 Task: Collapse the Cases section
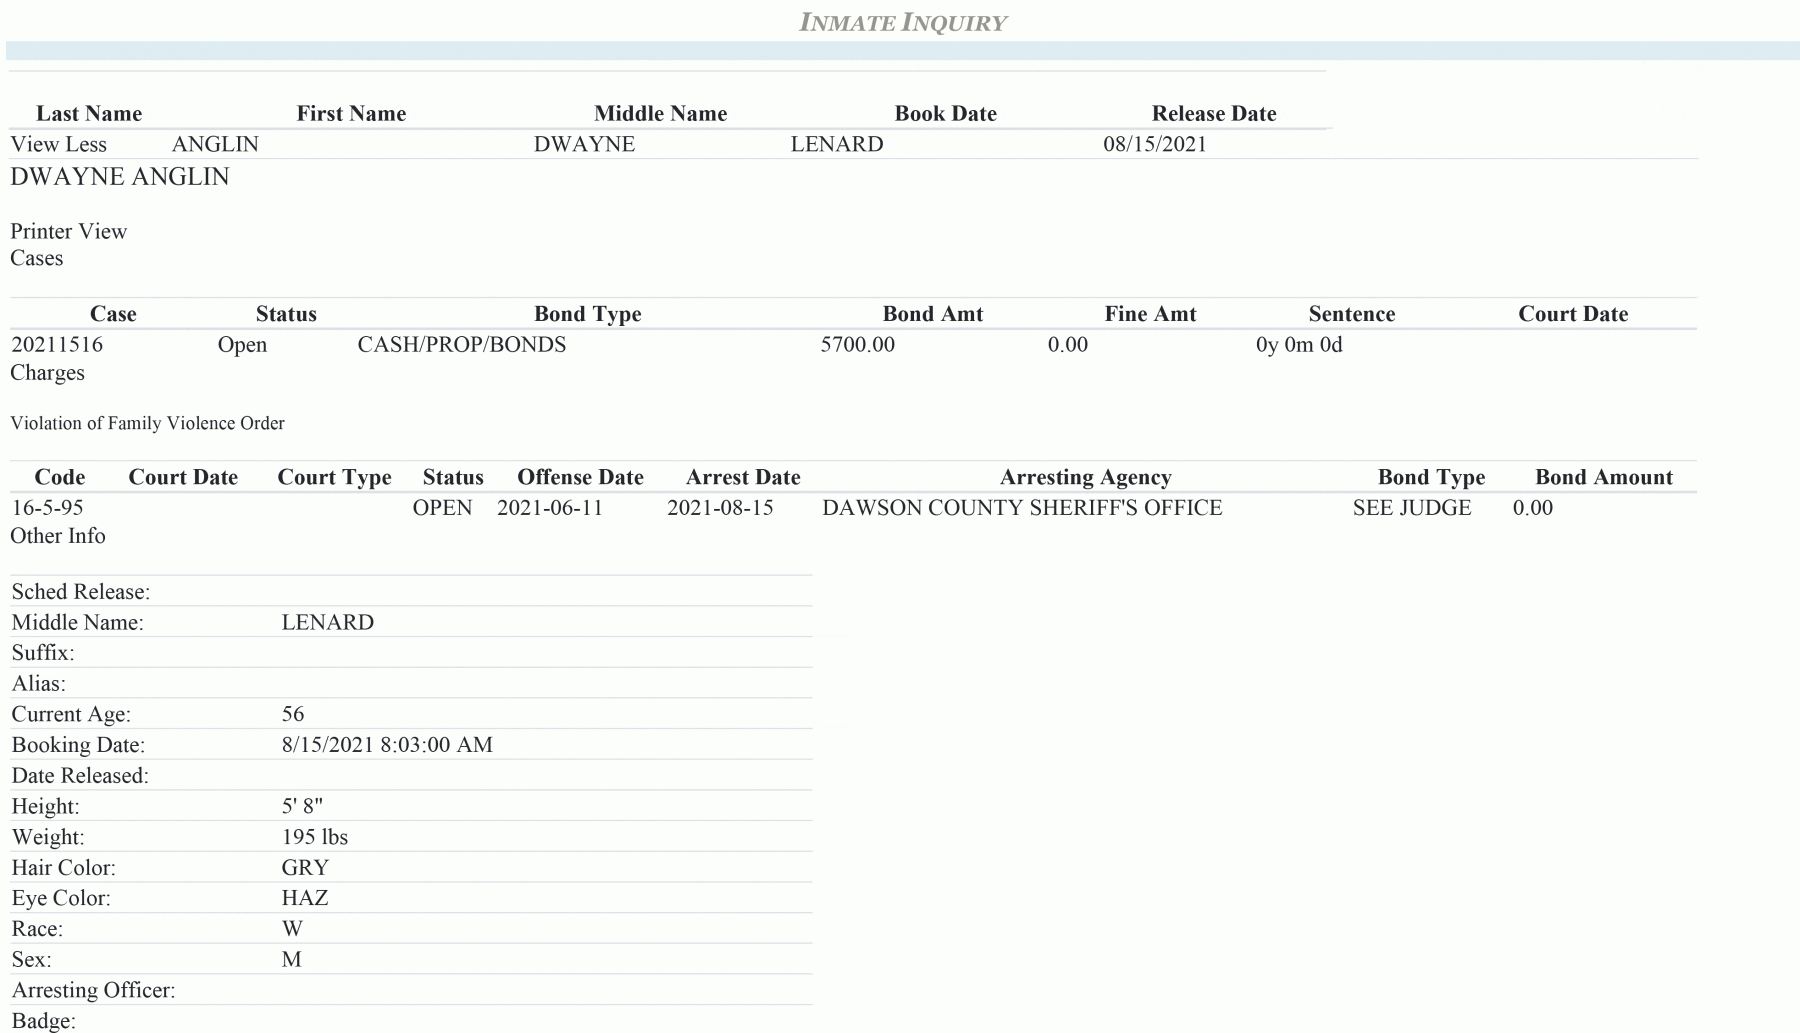[37, 258]
